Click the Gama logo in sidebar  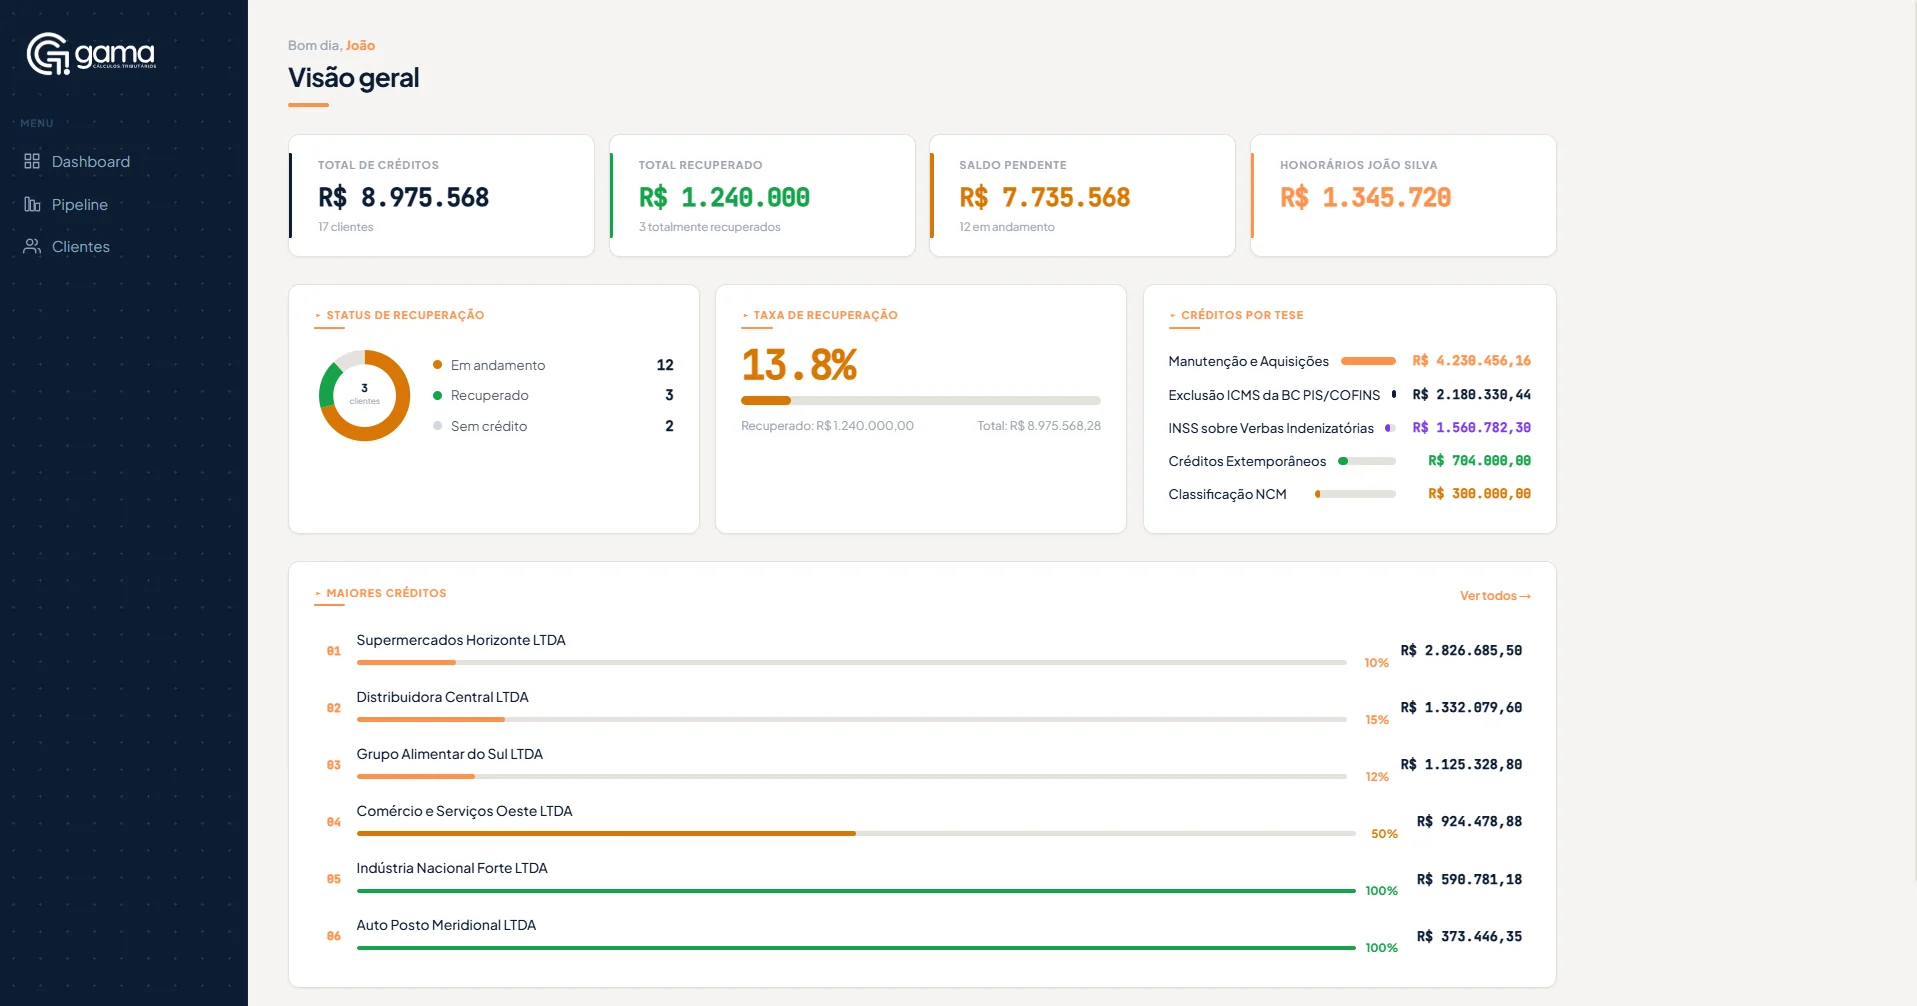(x=91, y=54)
